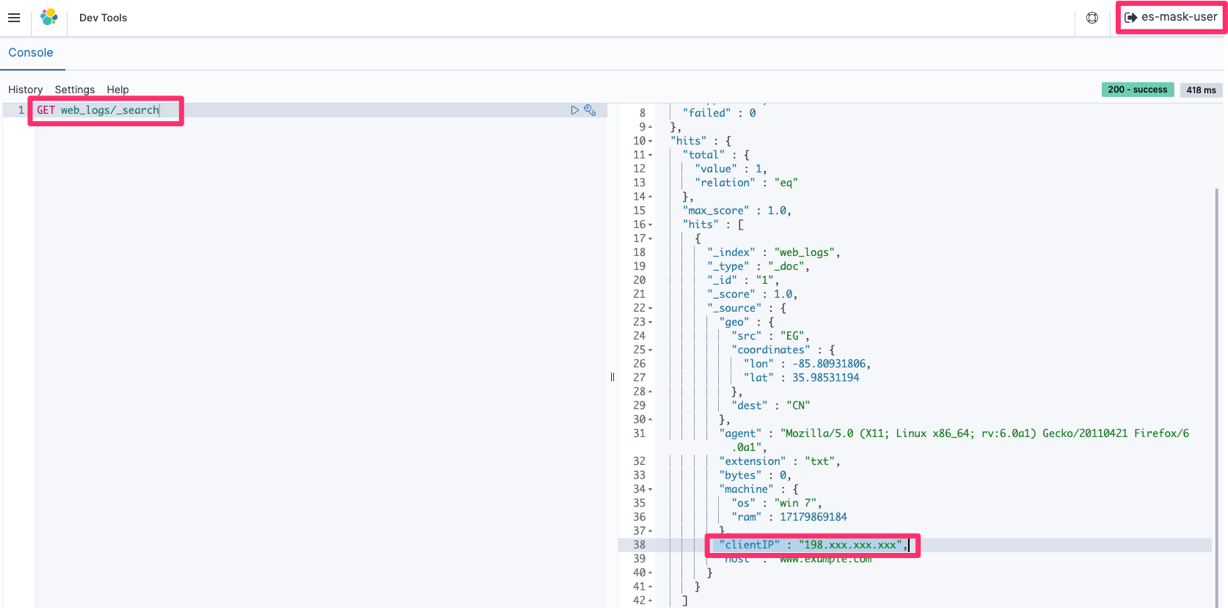Open the Help menu item
Image resolution: width=1228 pixels, height=608 pixels.
pos(118,90)
